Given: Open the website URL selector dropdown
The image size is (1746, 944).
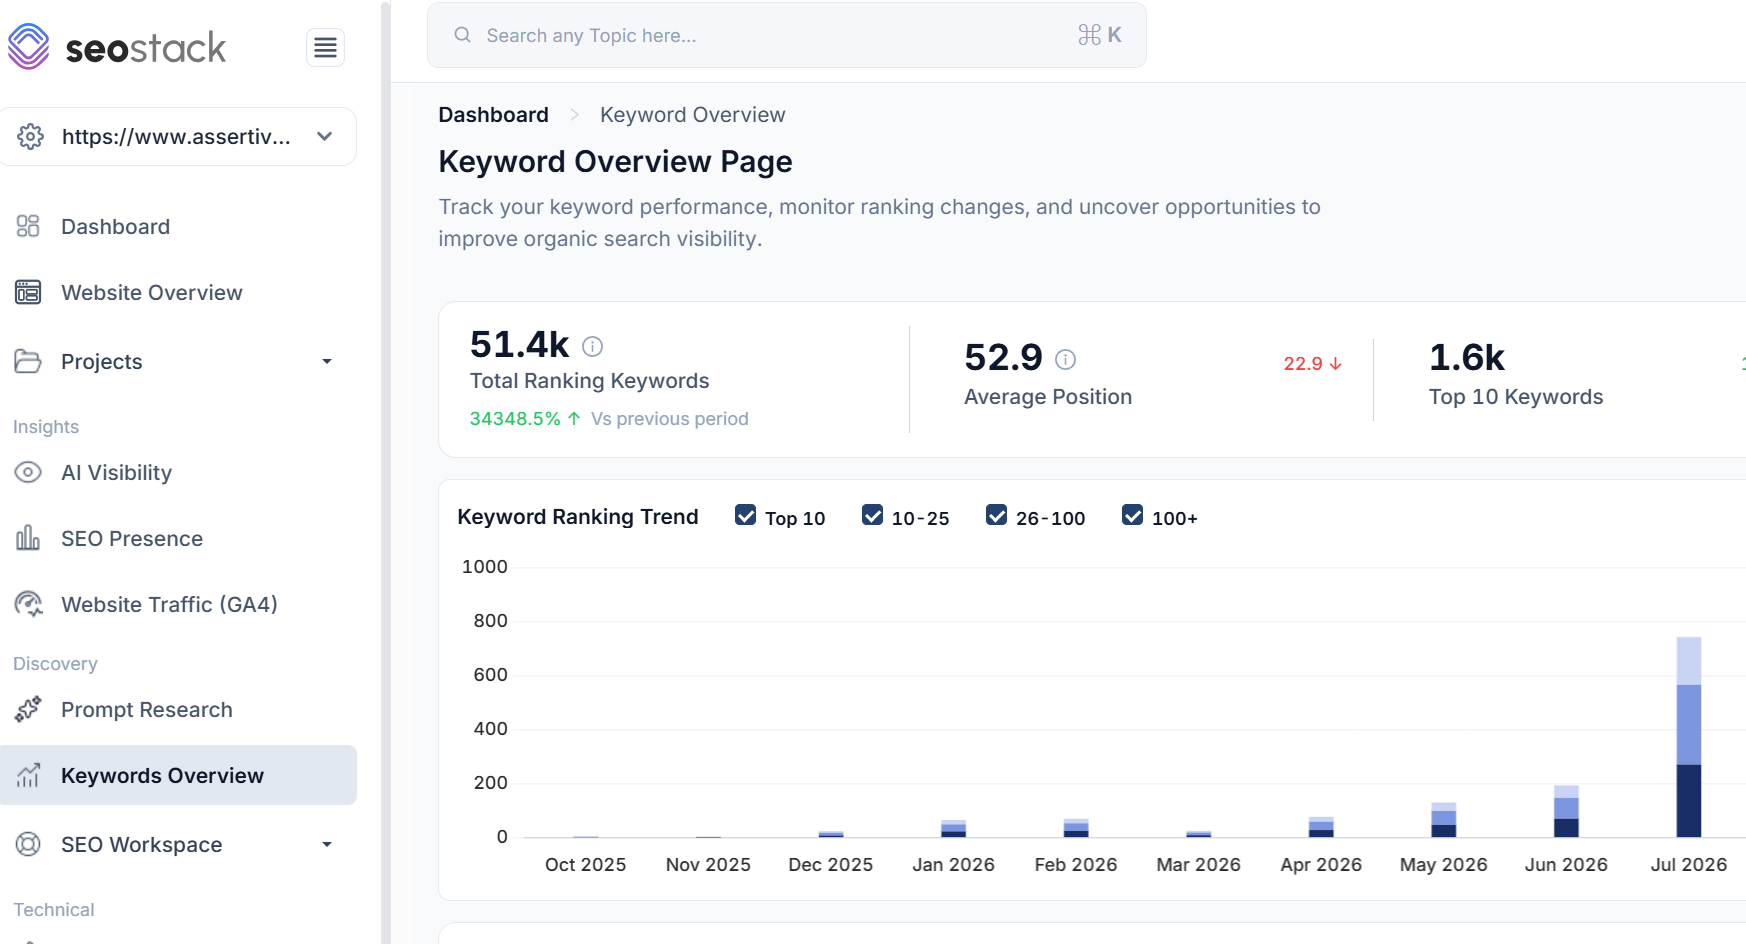Looking at the screenshot, I should [178, 137].
